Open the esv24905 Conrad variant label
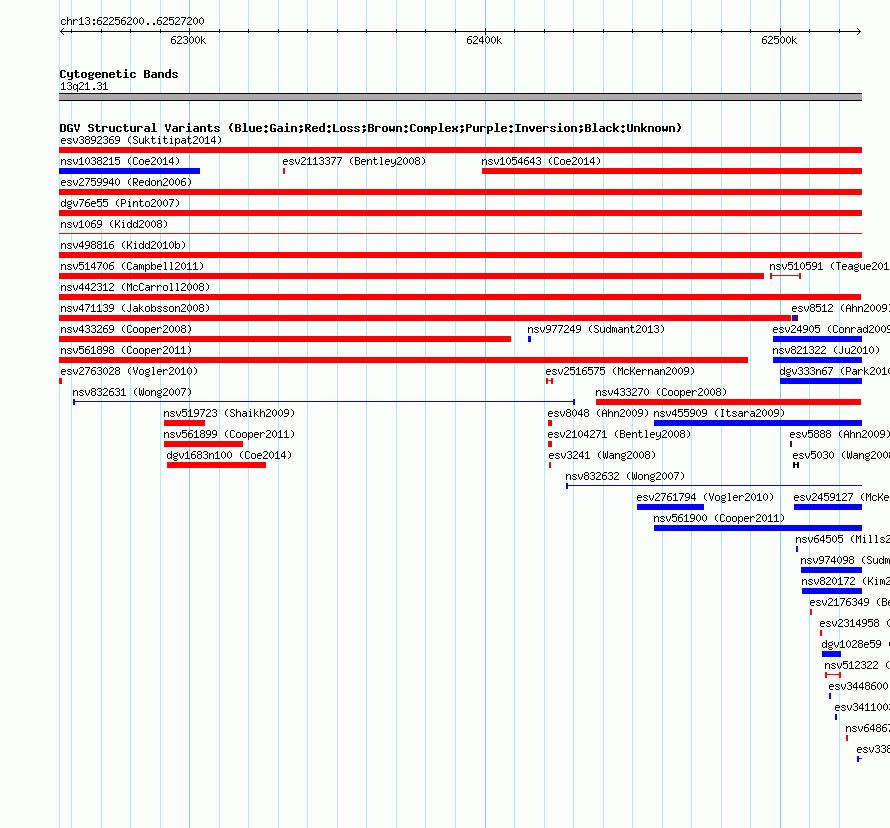890x828 pixels. pos(831,329)
